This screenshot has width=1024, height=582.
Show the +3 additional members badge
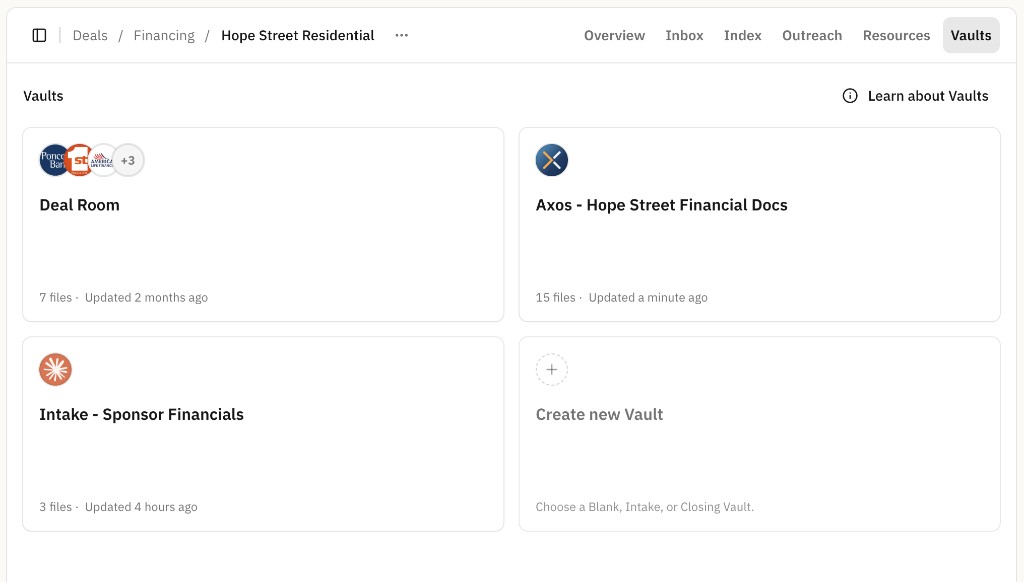(128, 160)
